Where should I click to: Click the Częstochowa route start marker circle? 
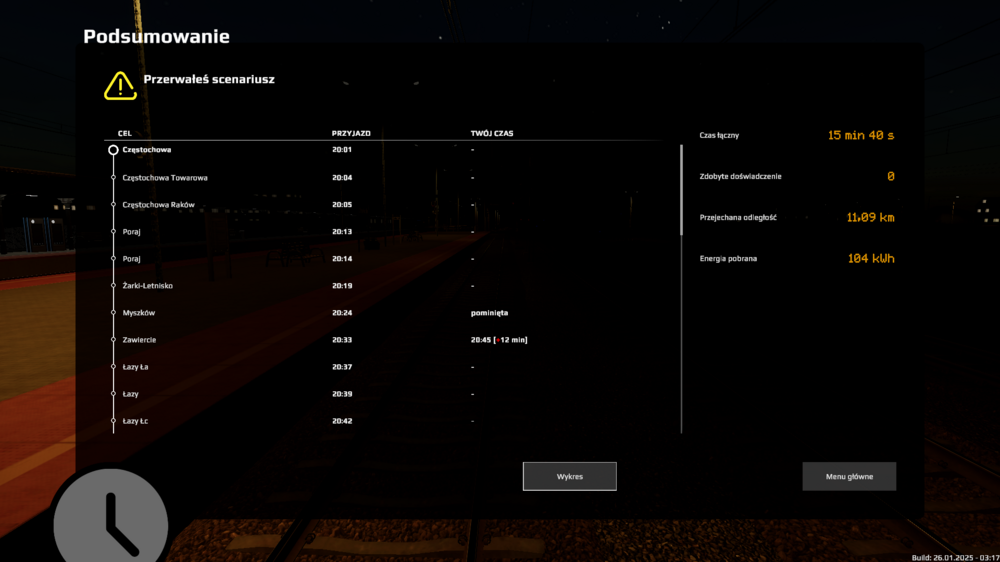113,150
